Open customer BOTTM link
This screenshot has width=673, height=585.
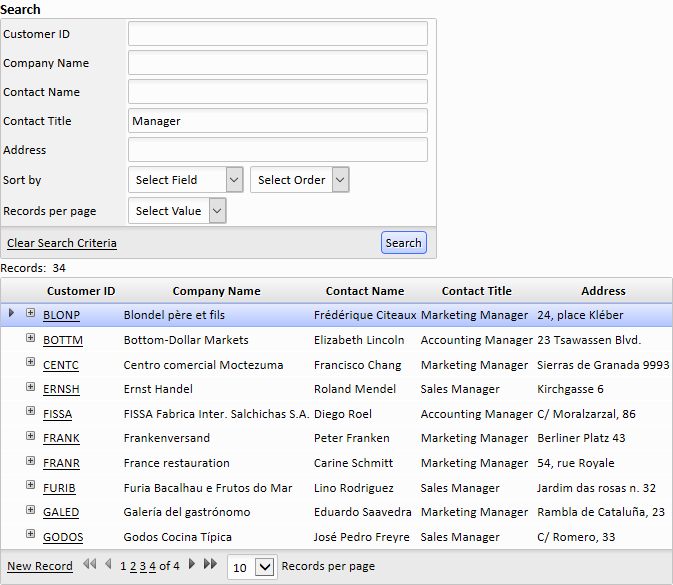click(x=63, y=340)
